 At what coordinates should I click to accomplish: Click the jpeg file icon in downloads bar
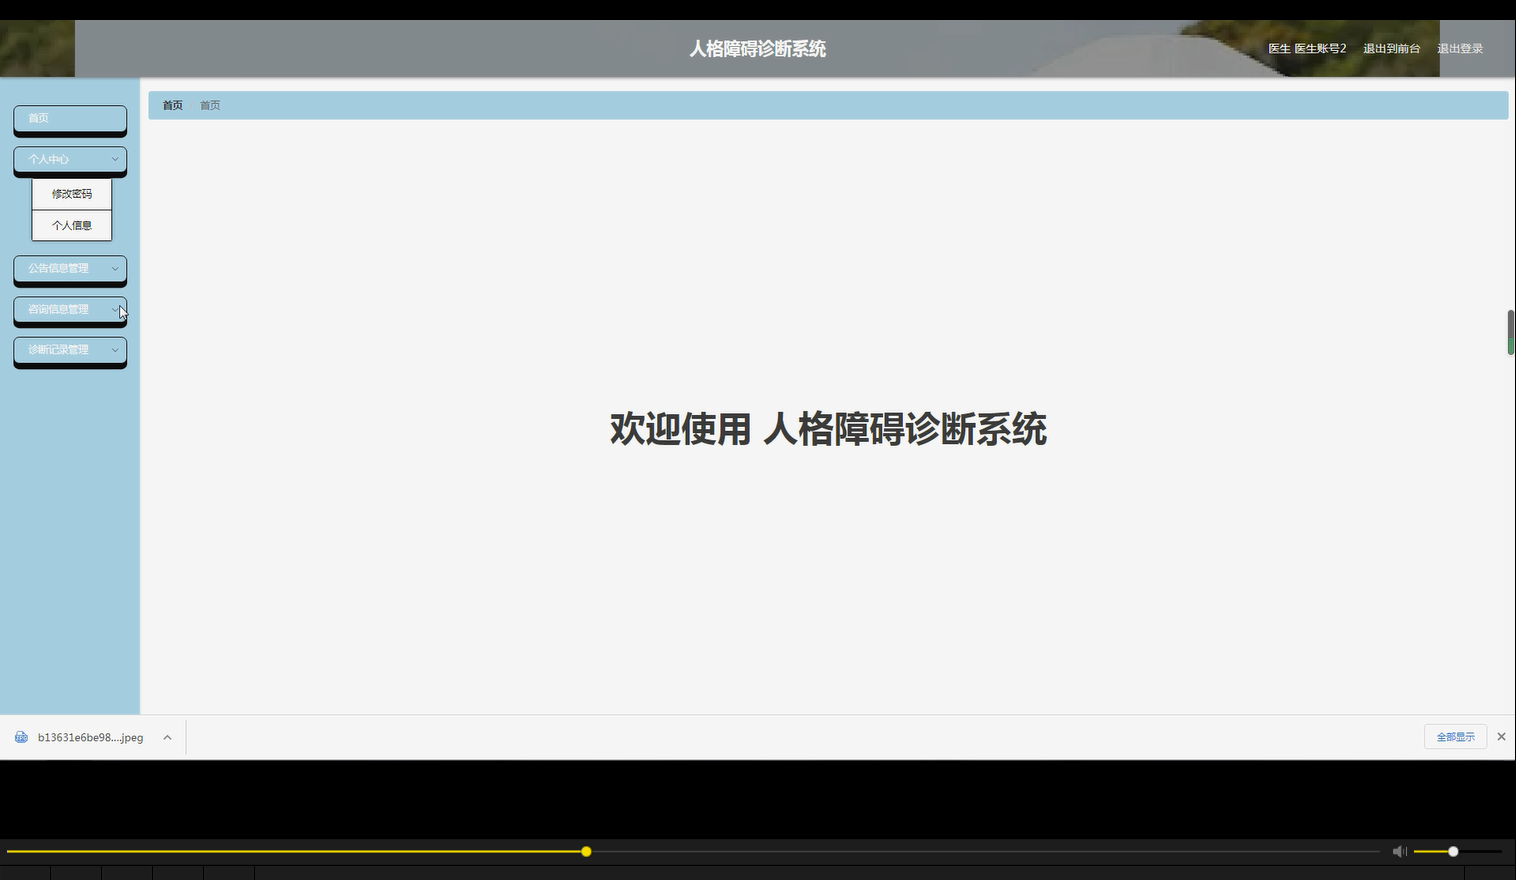[x=21, y=737]
